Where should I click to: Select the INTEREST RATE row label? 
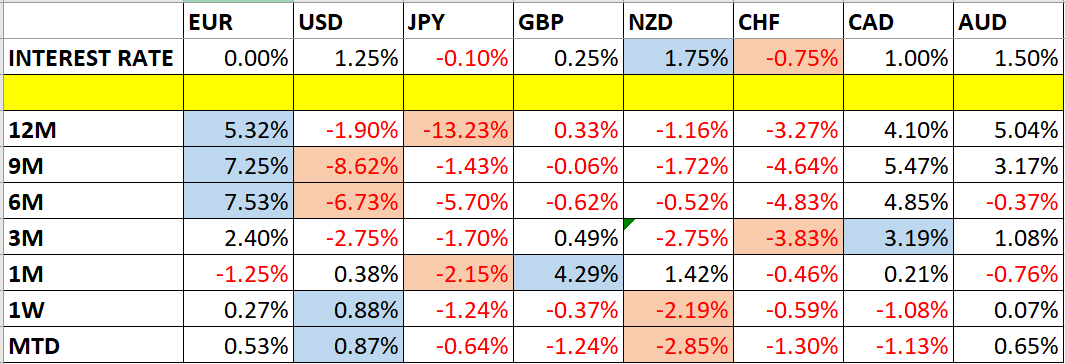pyautogui.click(x=91, y=58)
